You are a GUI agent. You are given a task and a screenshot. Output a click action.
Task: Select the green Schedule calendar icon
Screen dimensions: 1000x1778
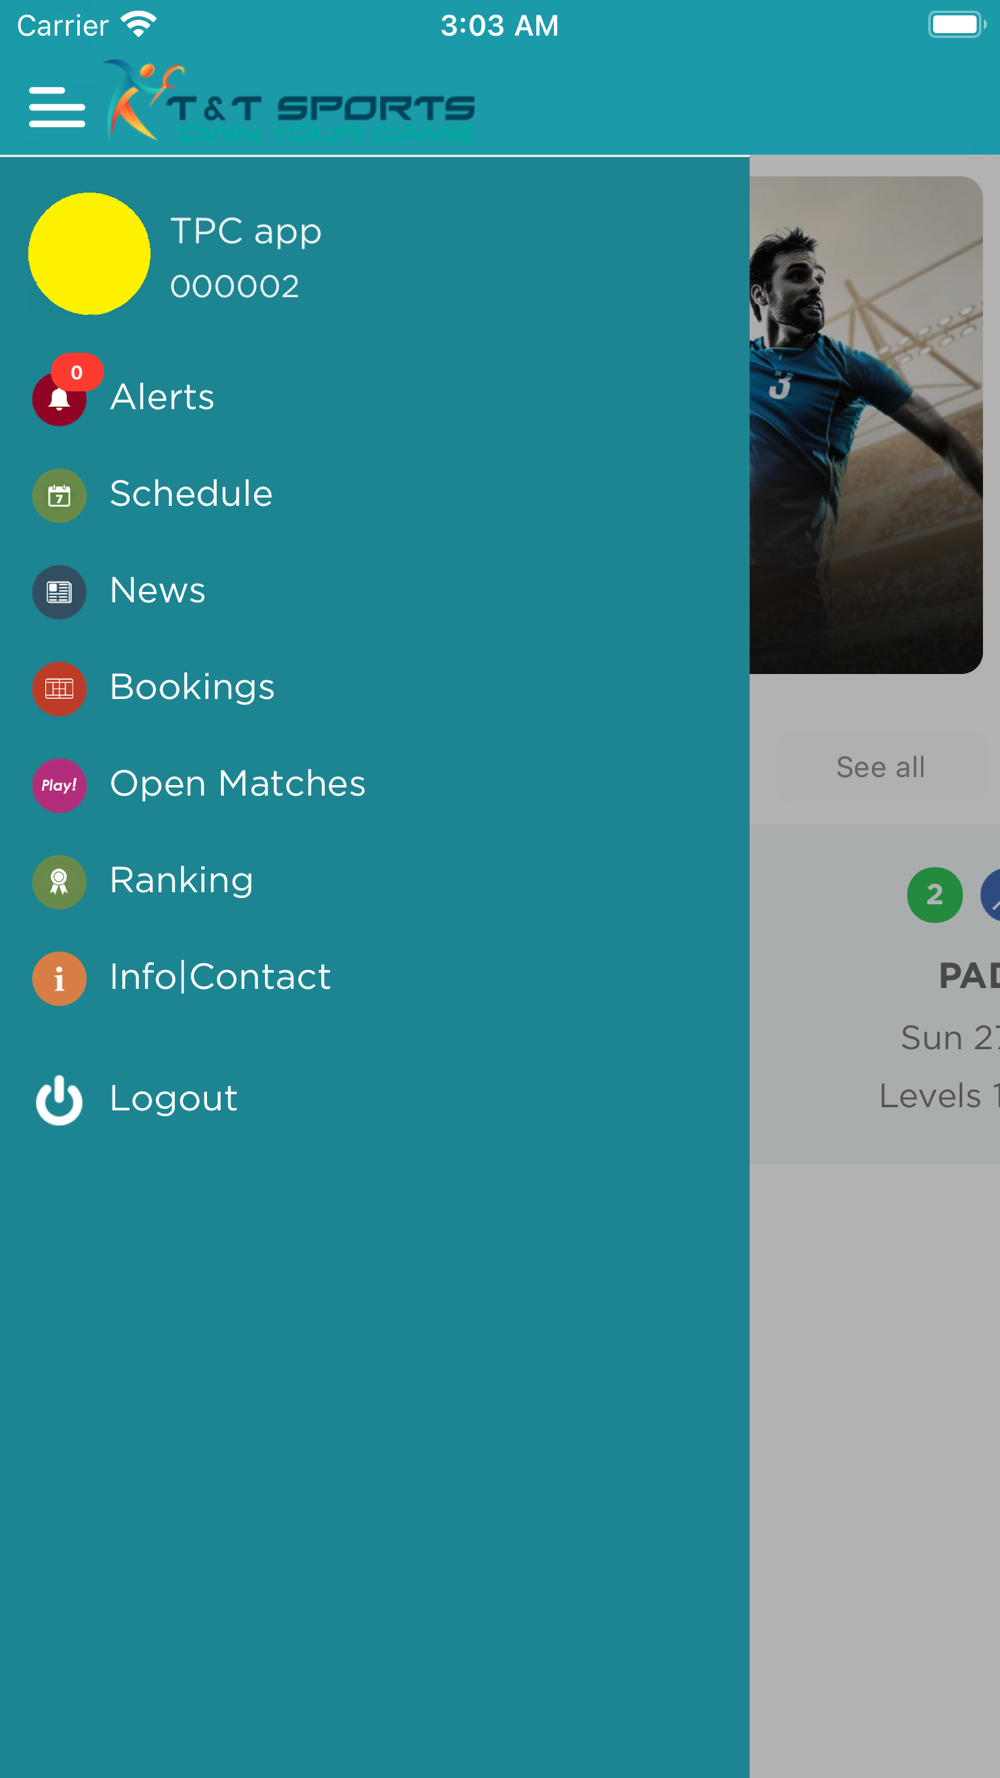59,495
